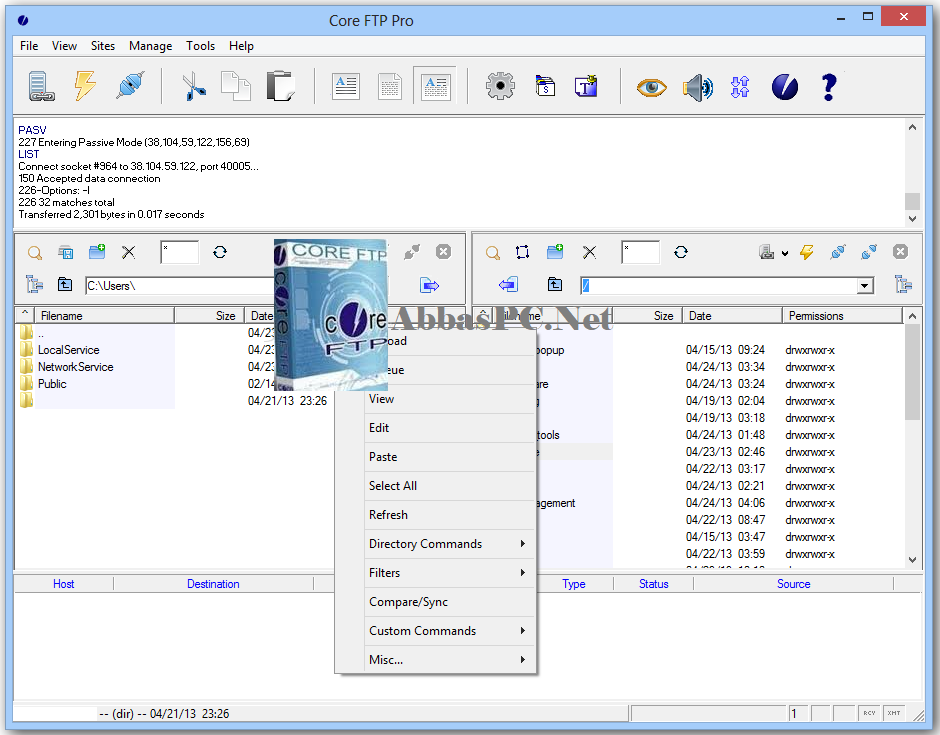The image size is (940, 735).
Task: Click the transfer arrows icon in toolbar
Action: click(740, 87)
